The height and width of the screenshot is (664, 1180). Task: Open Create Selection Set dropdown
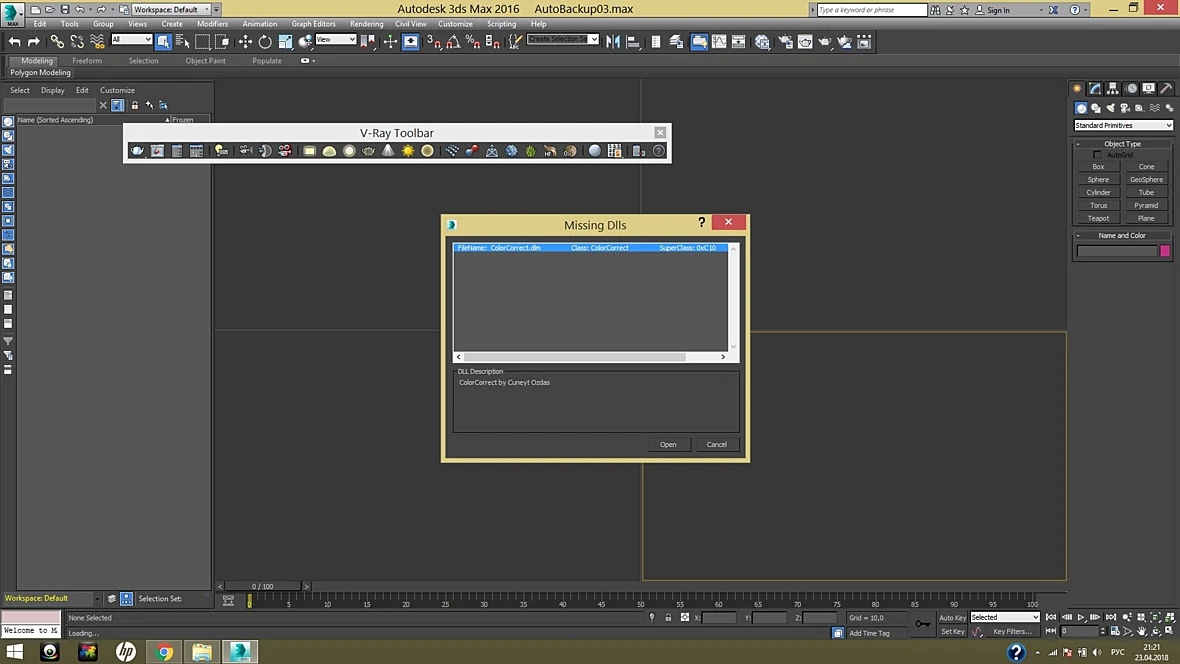pos(563,39)
